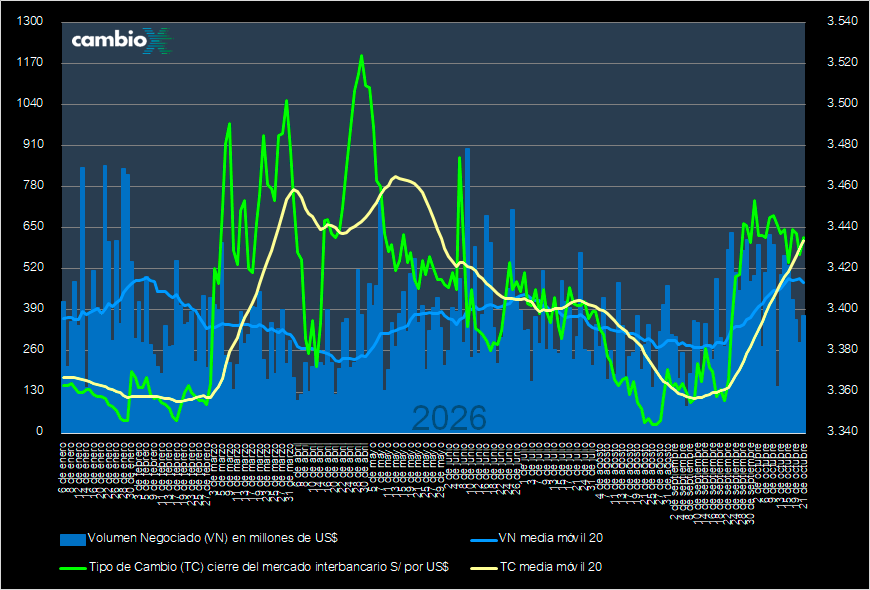The height and width of the screenshot is (590, 870).
Task: Click the right axis value 3.400
Action: (842, 309)
